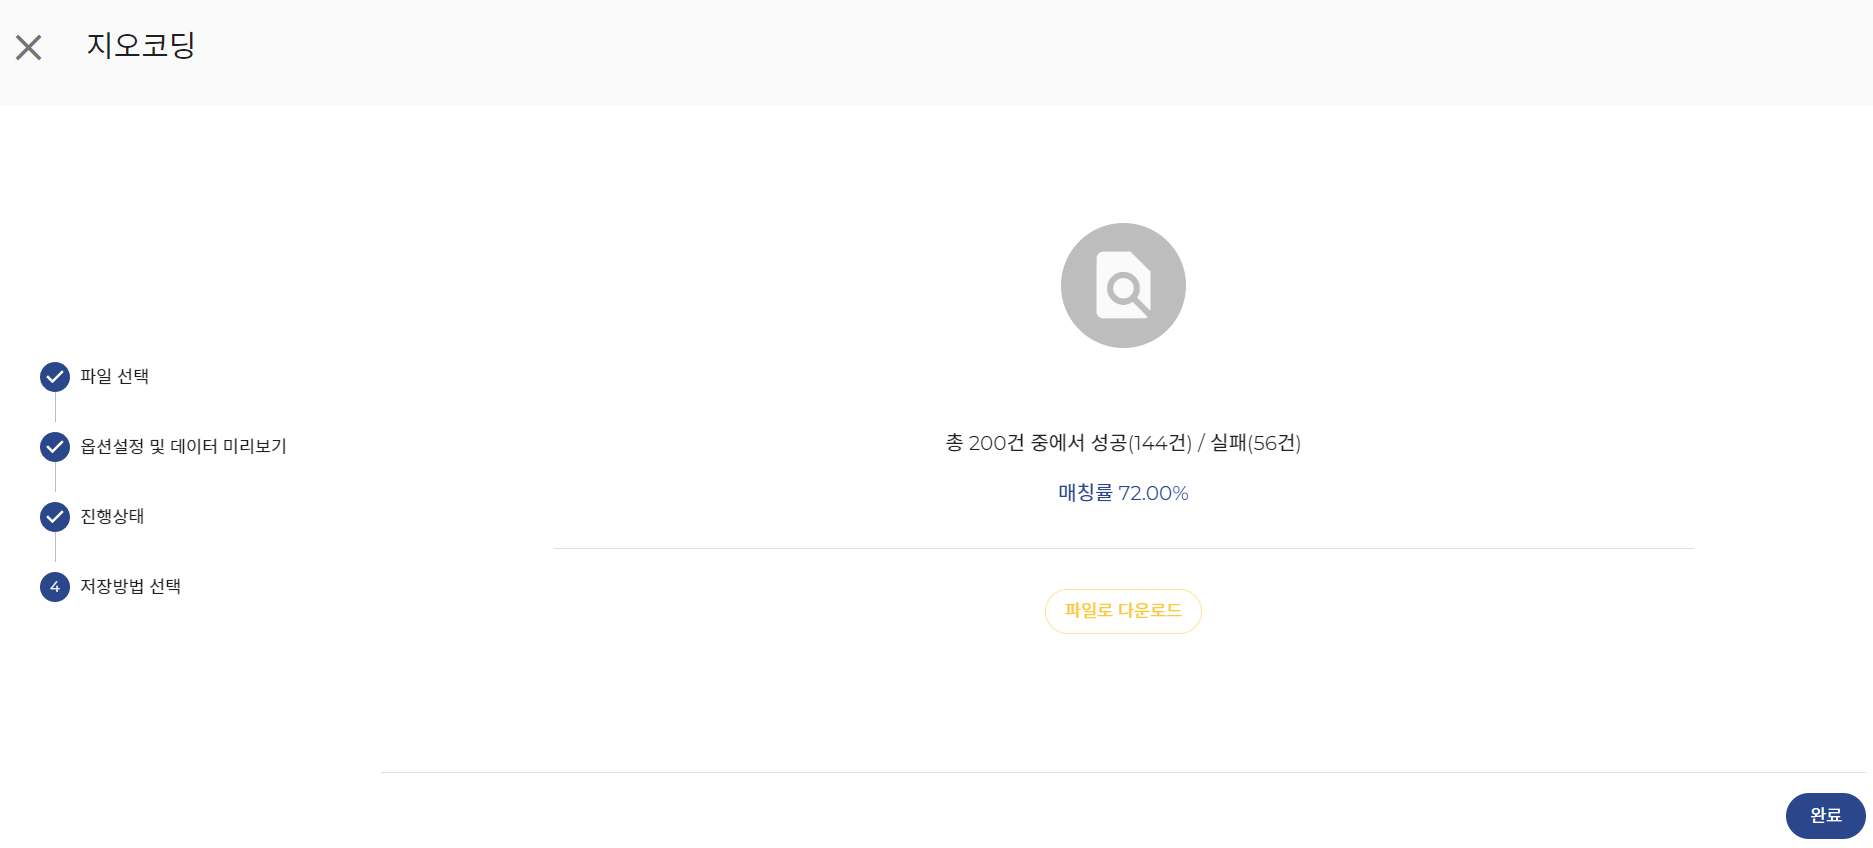Go to 옵션설정 및 데이터 미리보기 step label
Viewport: 1873px width, 848px height.
pyautogui.click(x=183, y=447)
